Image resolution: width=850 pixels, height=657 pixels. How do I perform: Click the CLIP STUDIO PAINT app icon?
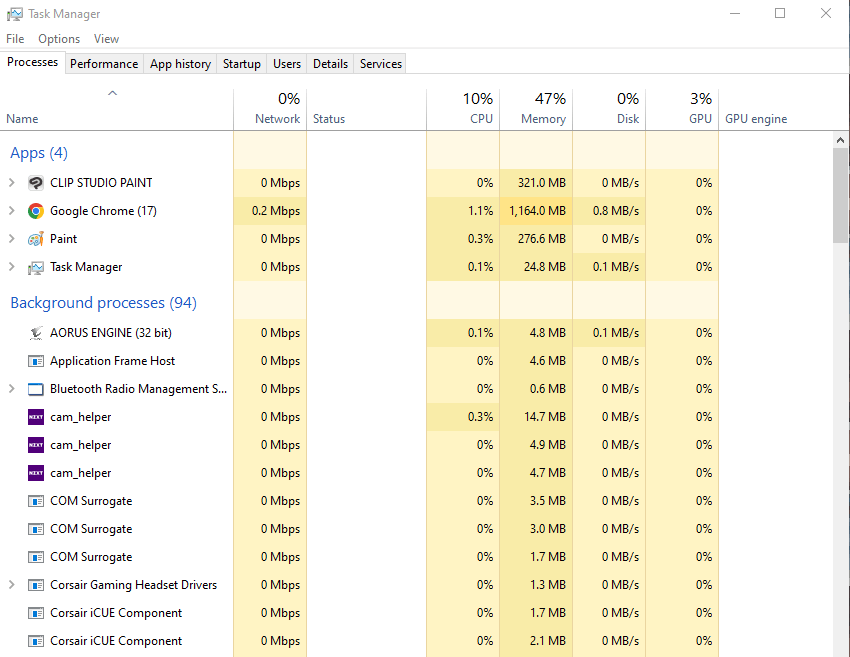click(36, 183)
